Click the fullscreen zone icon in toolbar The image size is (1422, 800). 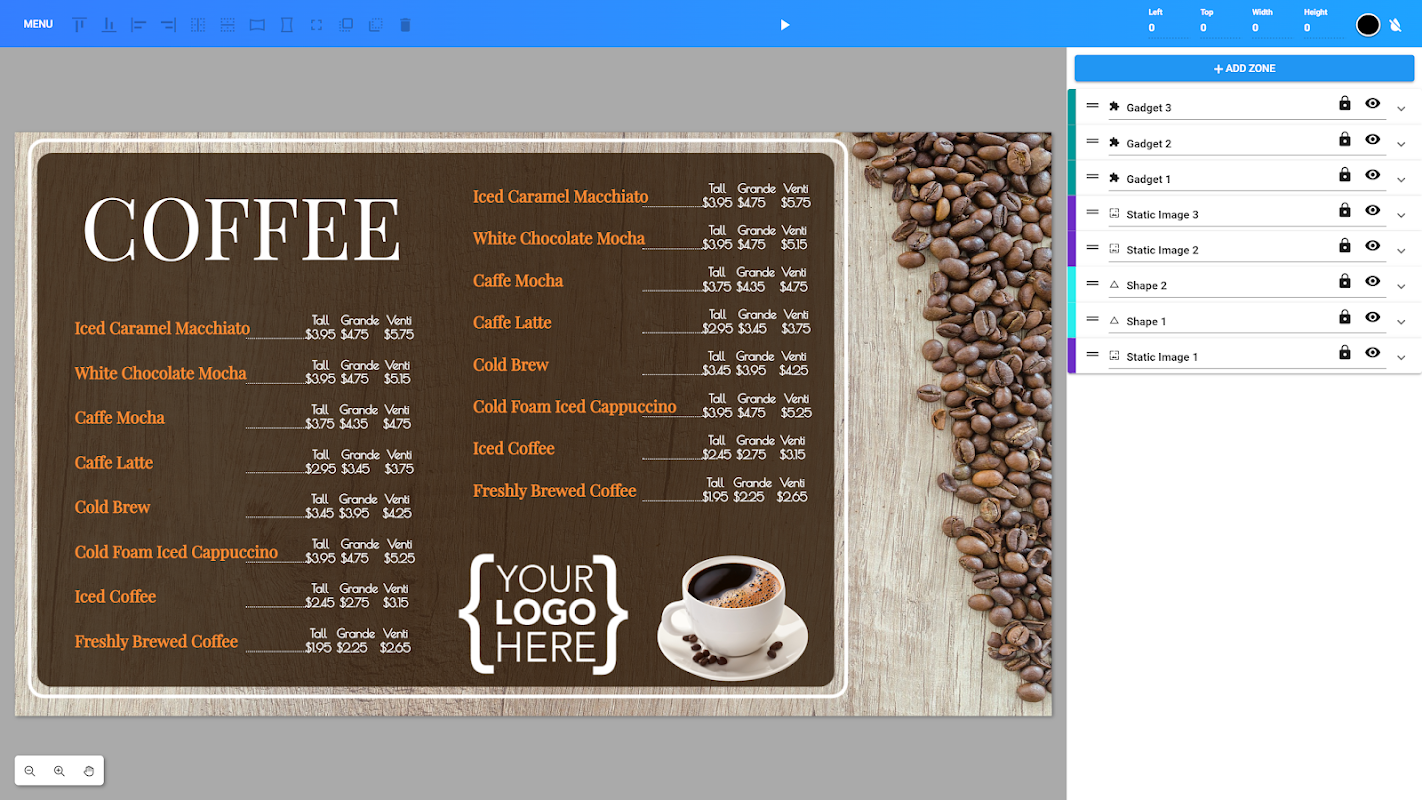click(x=316, y=24)
